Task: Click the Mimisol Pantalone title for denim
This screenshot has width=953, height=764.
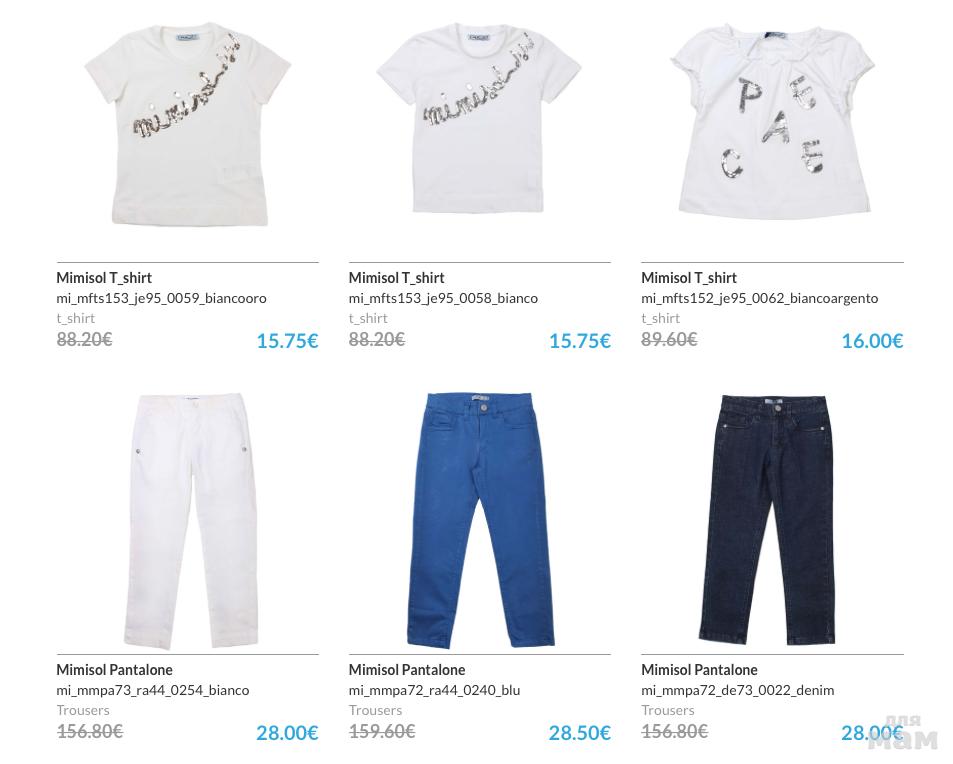Action: 700,670
